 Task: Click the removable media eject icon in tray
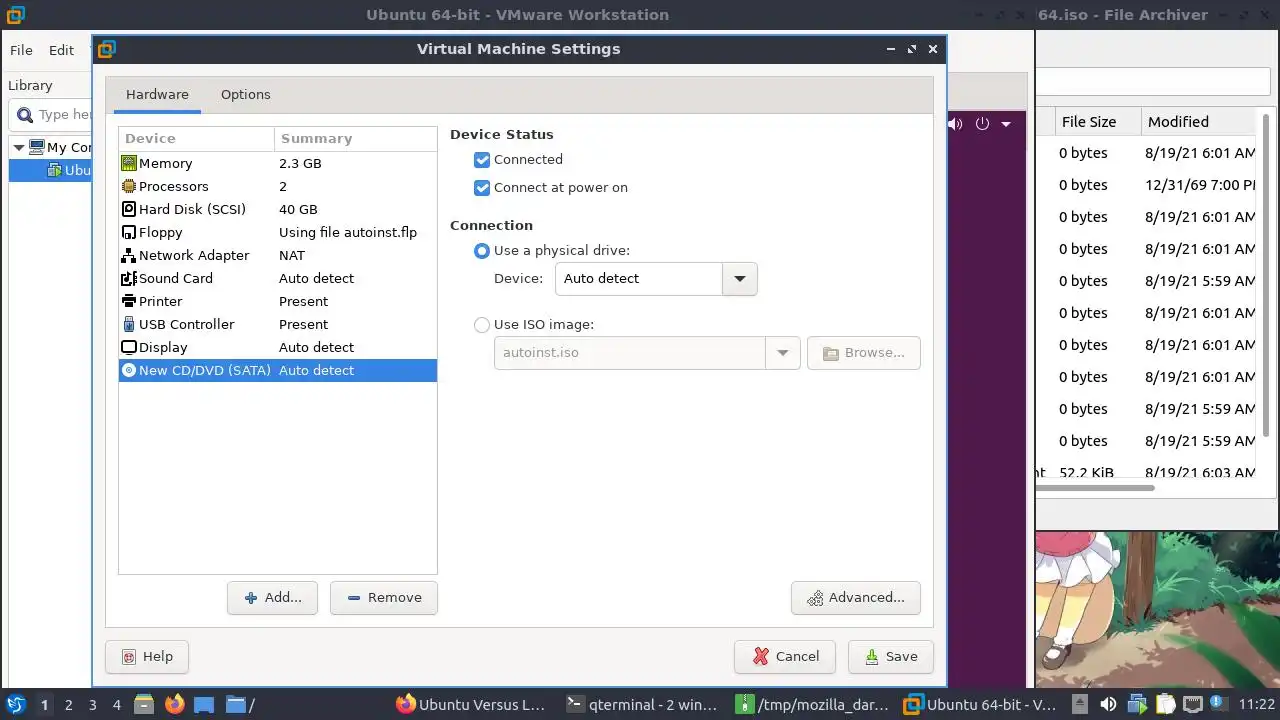coord(1080,704)
